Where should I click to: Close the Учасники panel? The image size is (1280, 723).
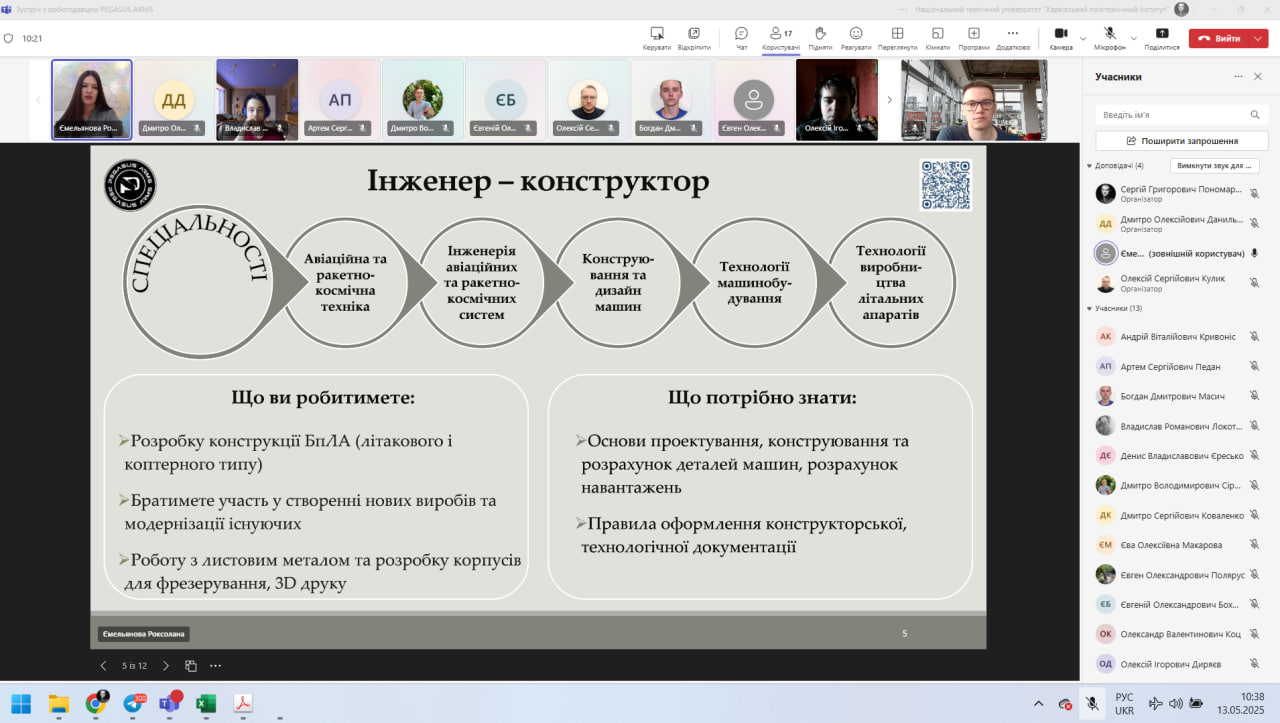pyautogui.click(x=1259, y=76)
